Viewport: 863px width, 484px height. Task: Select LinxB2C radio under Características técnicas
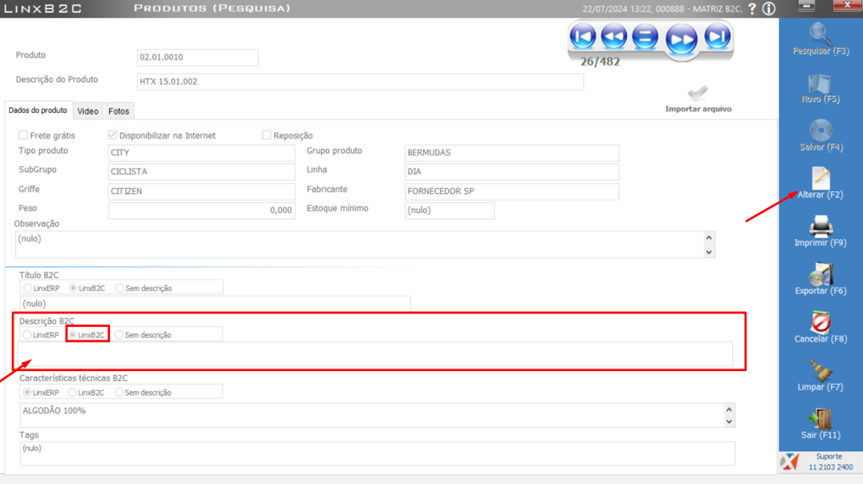click(x=72, y=393)
